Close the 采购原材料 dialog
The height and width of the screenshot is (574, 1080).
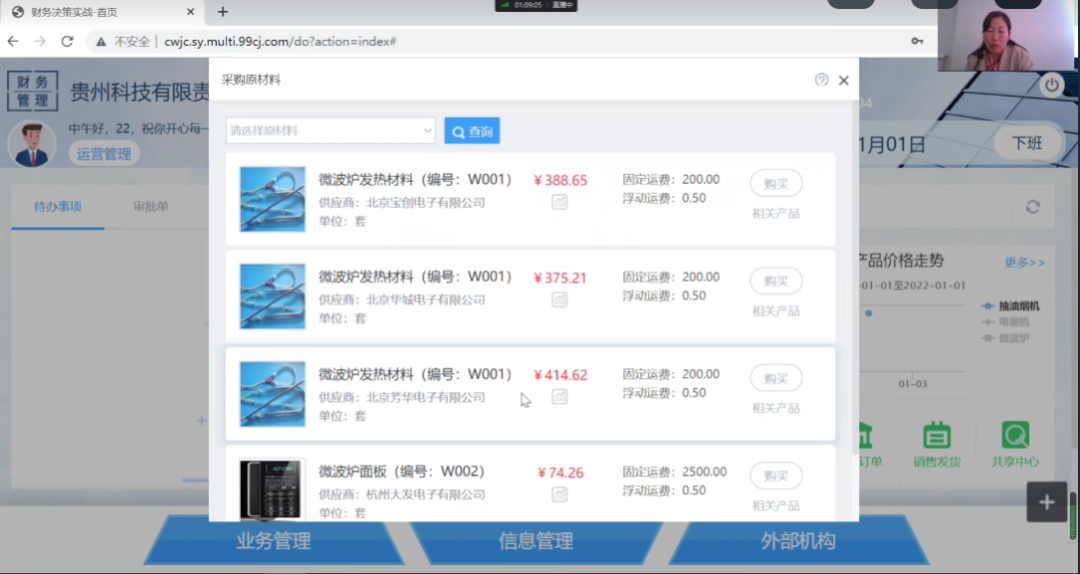click(x=844, y=80)
